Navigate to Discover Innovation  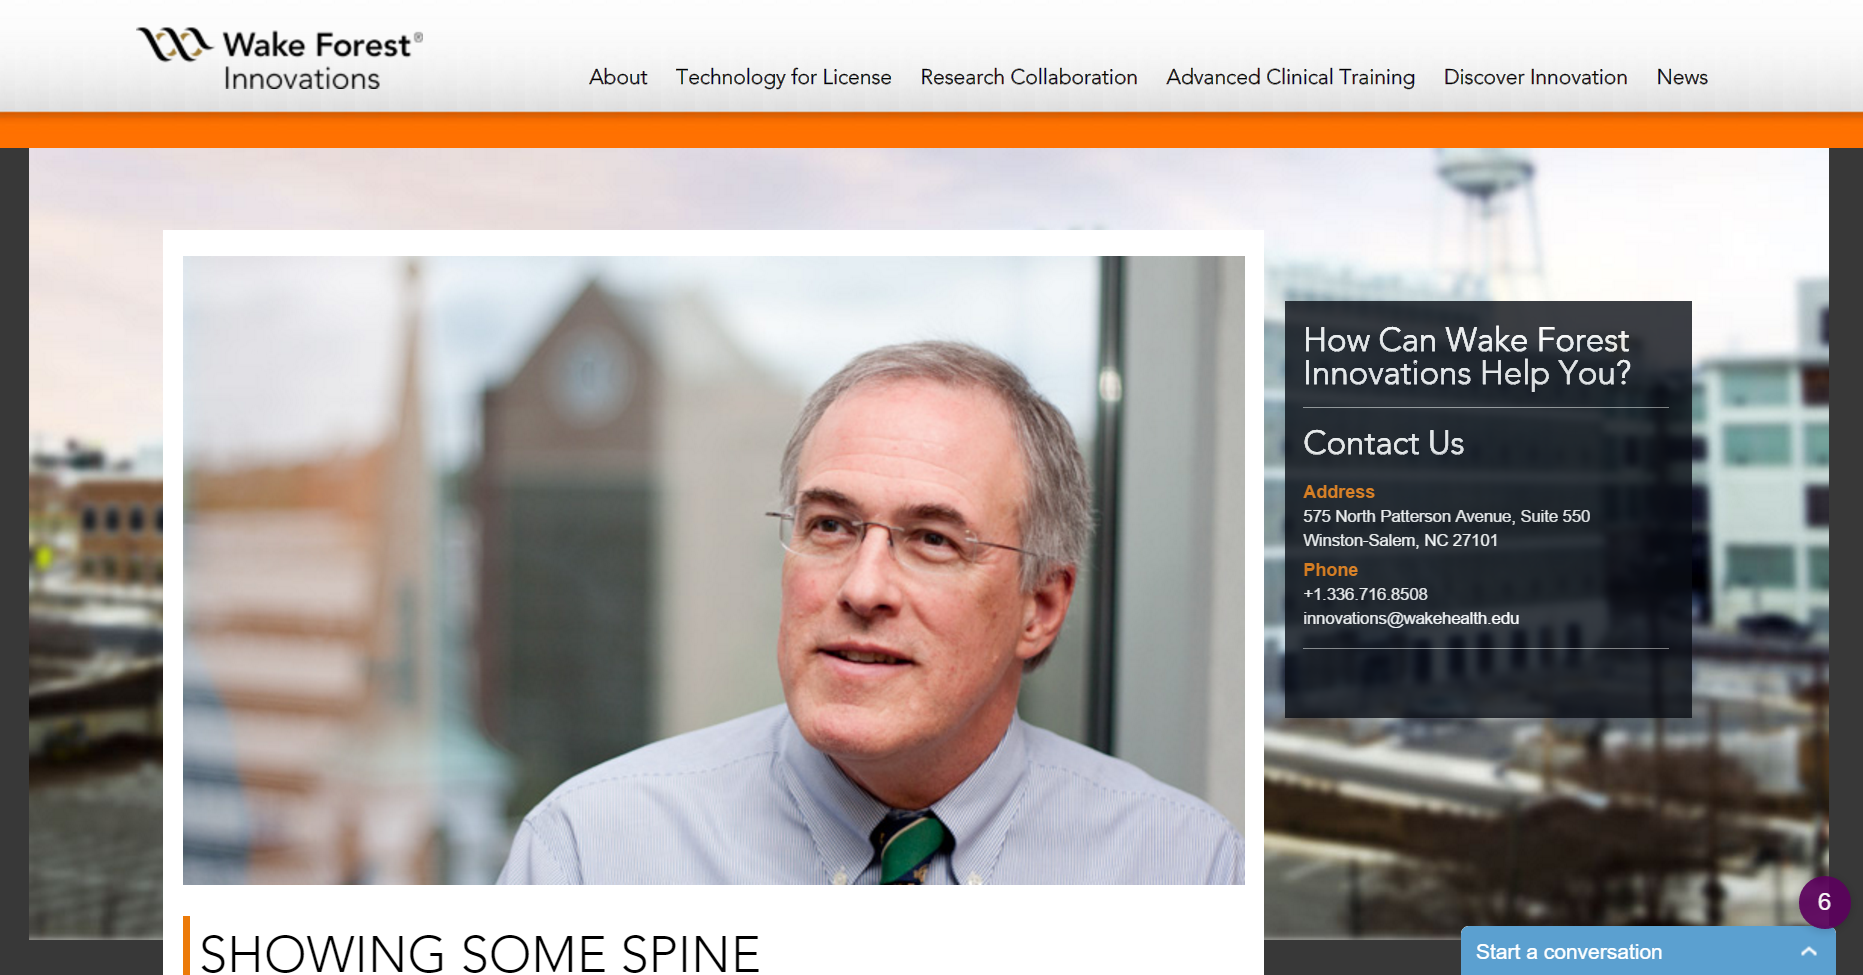pos(1535,77)
